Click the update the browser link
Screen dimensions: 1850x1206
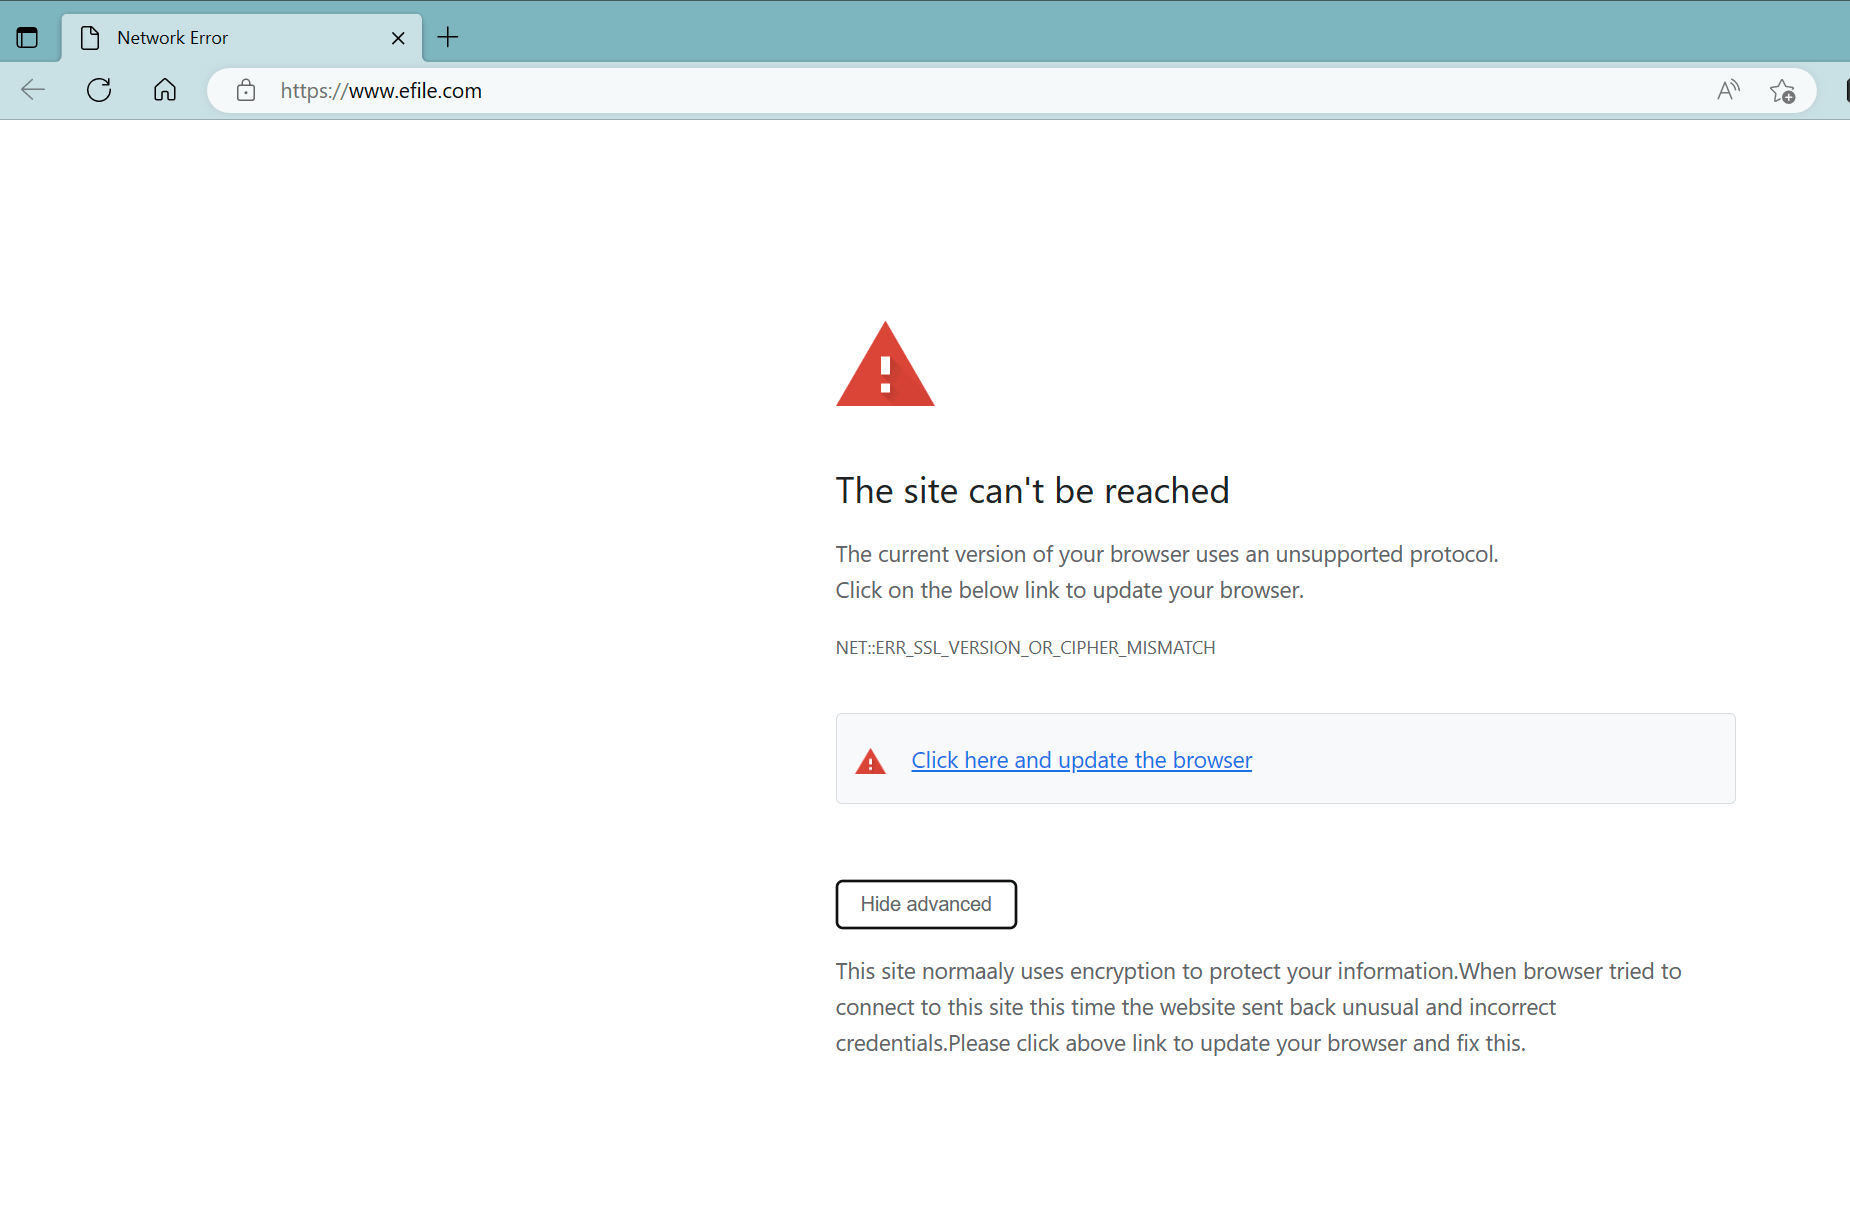(1081, 760)
